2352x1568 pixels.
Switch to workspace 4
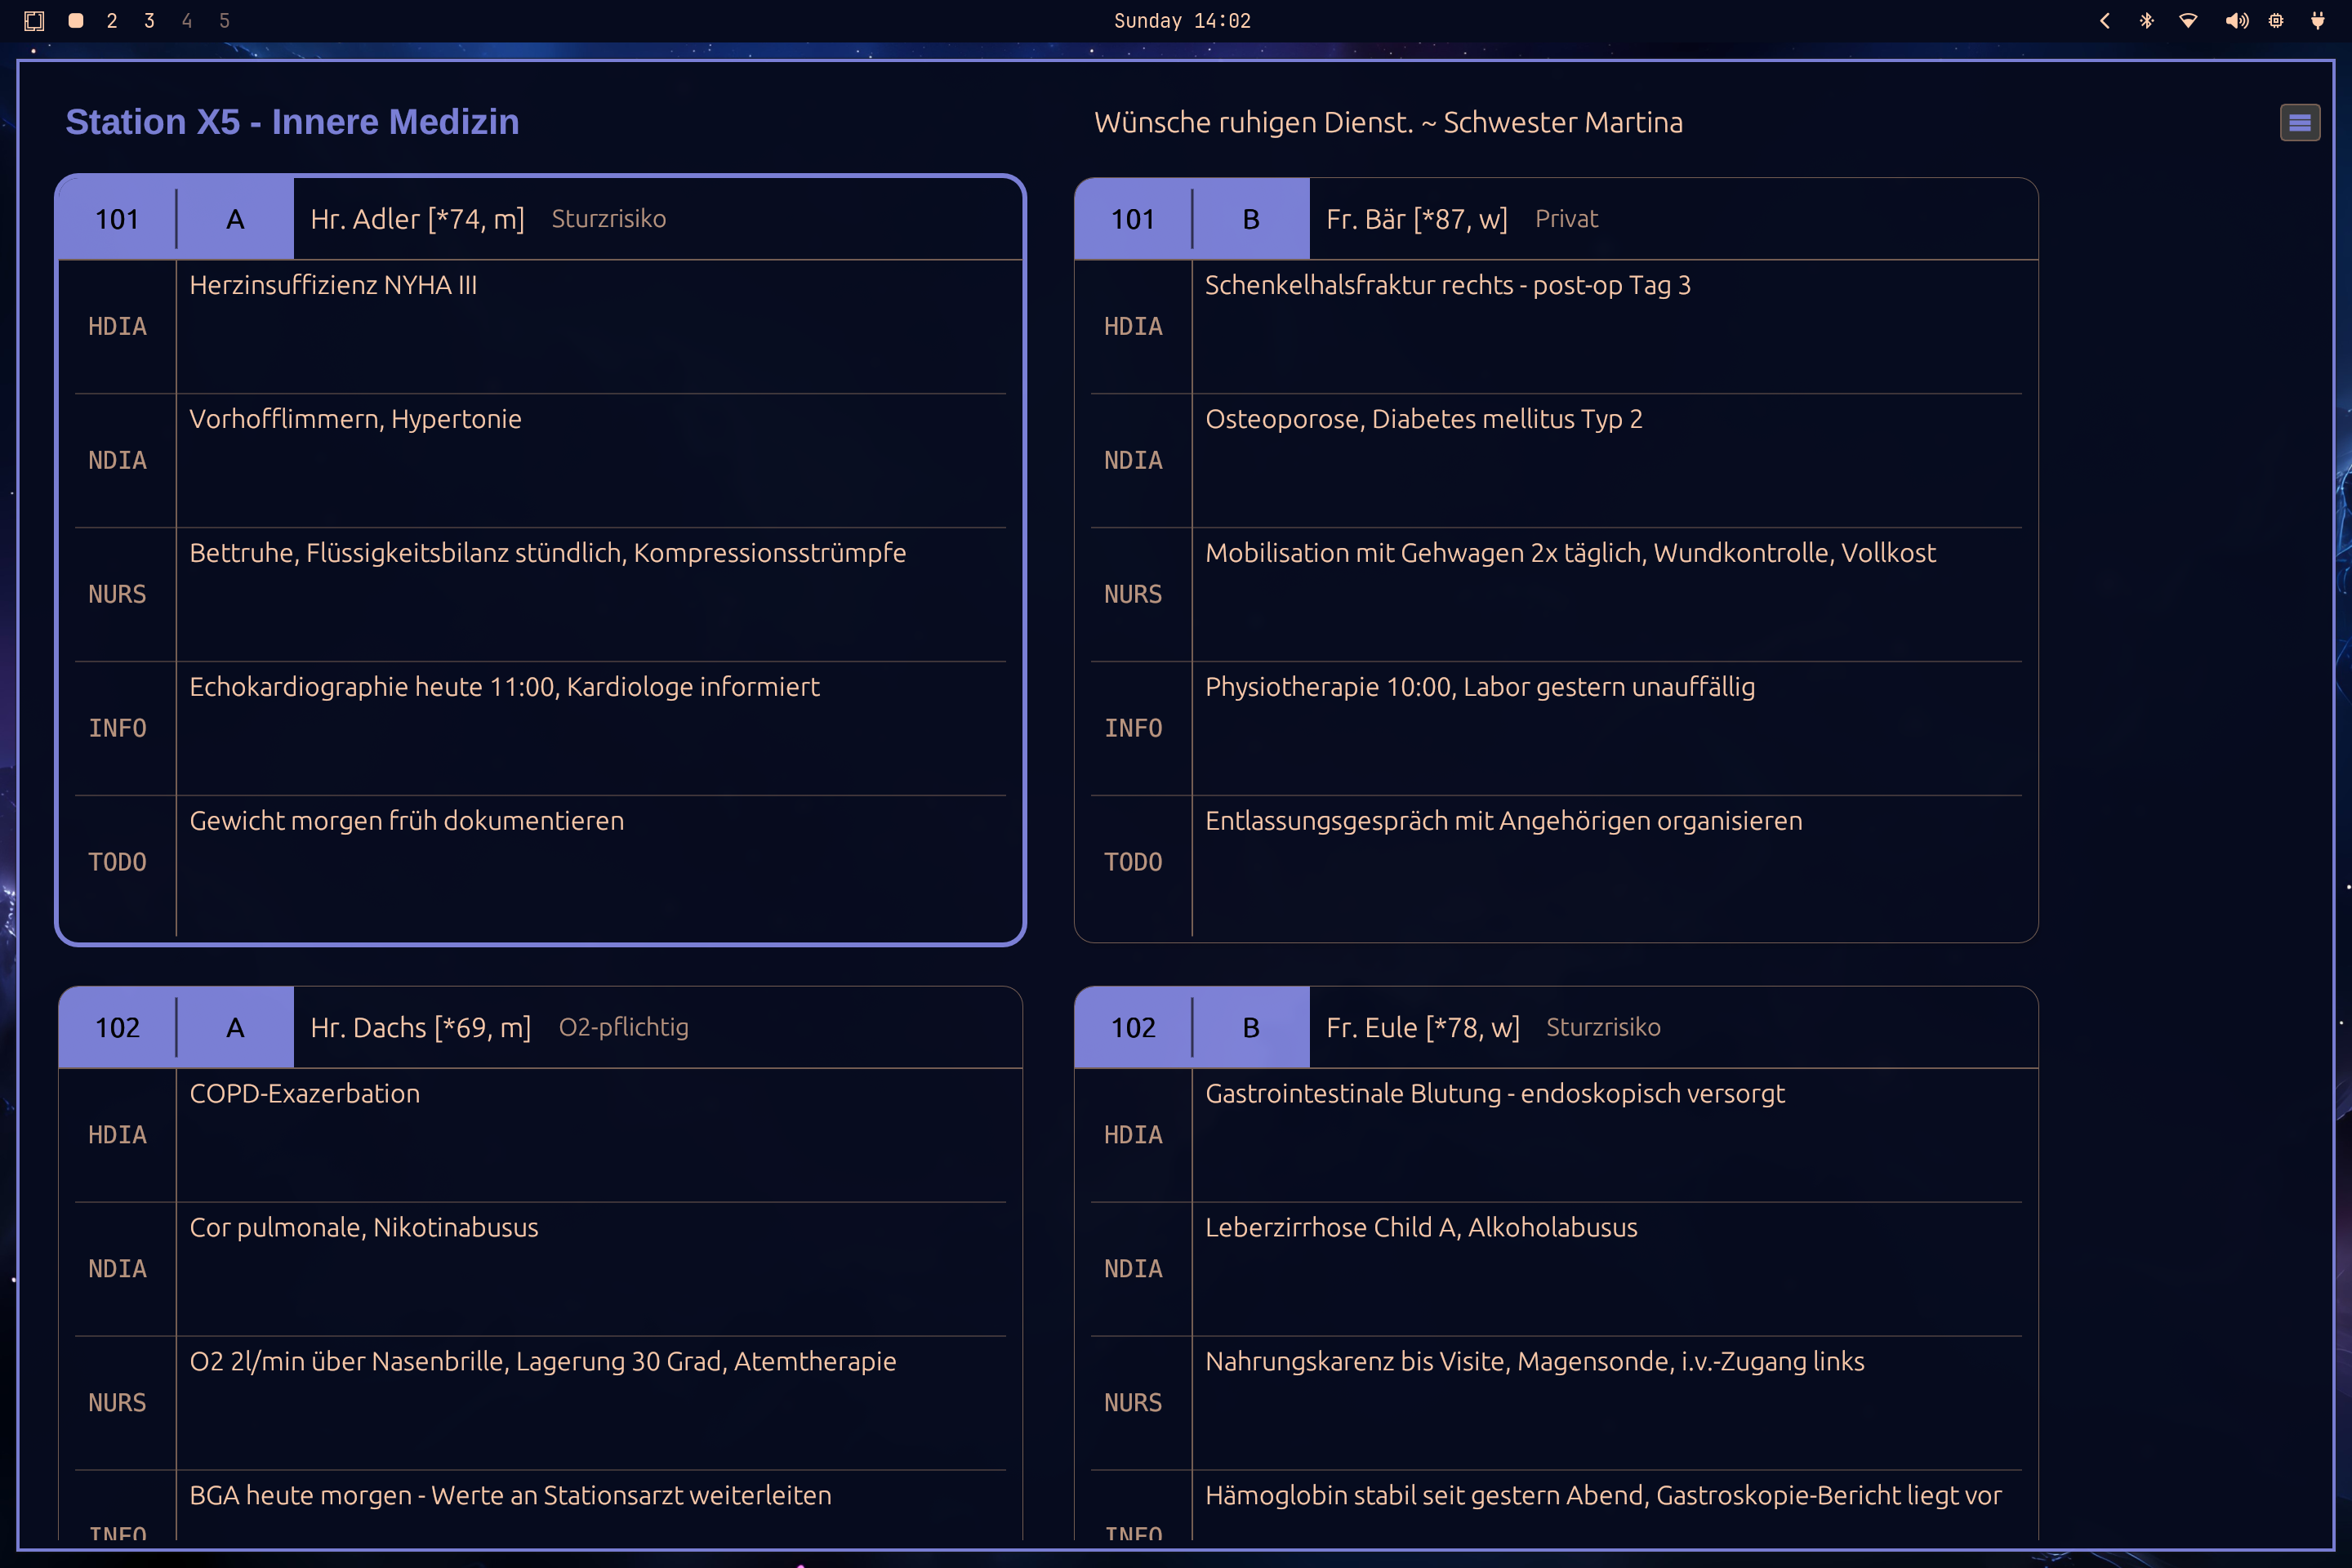point(187,20)
